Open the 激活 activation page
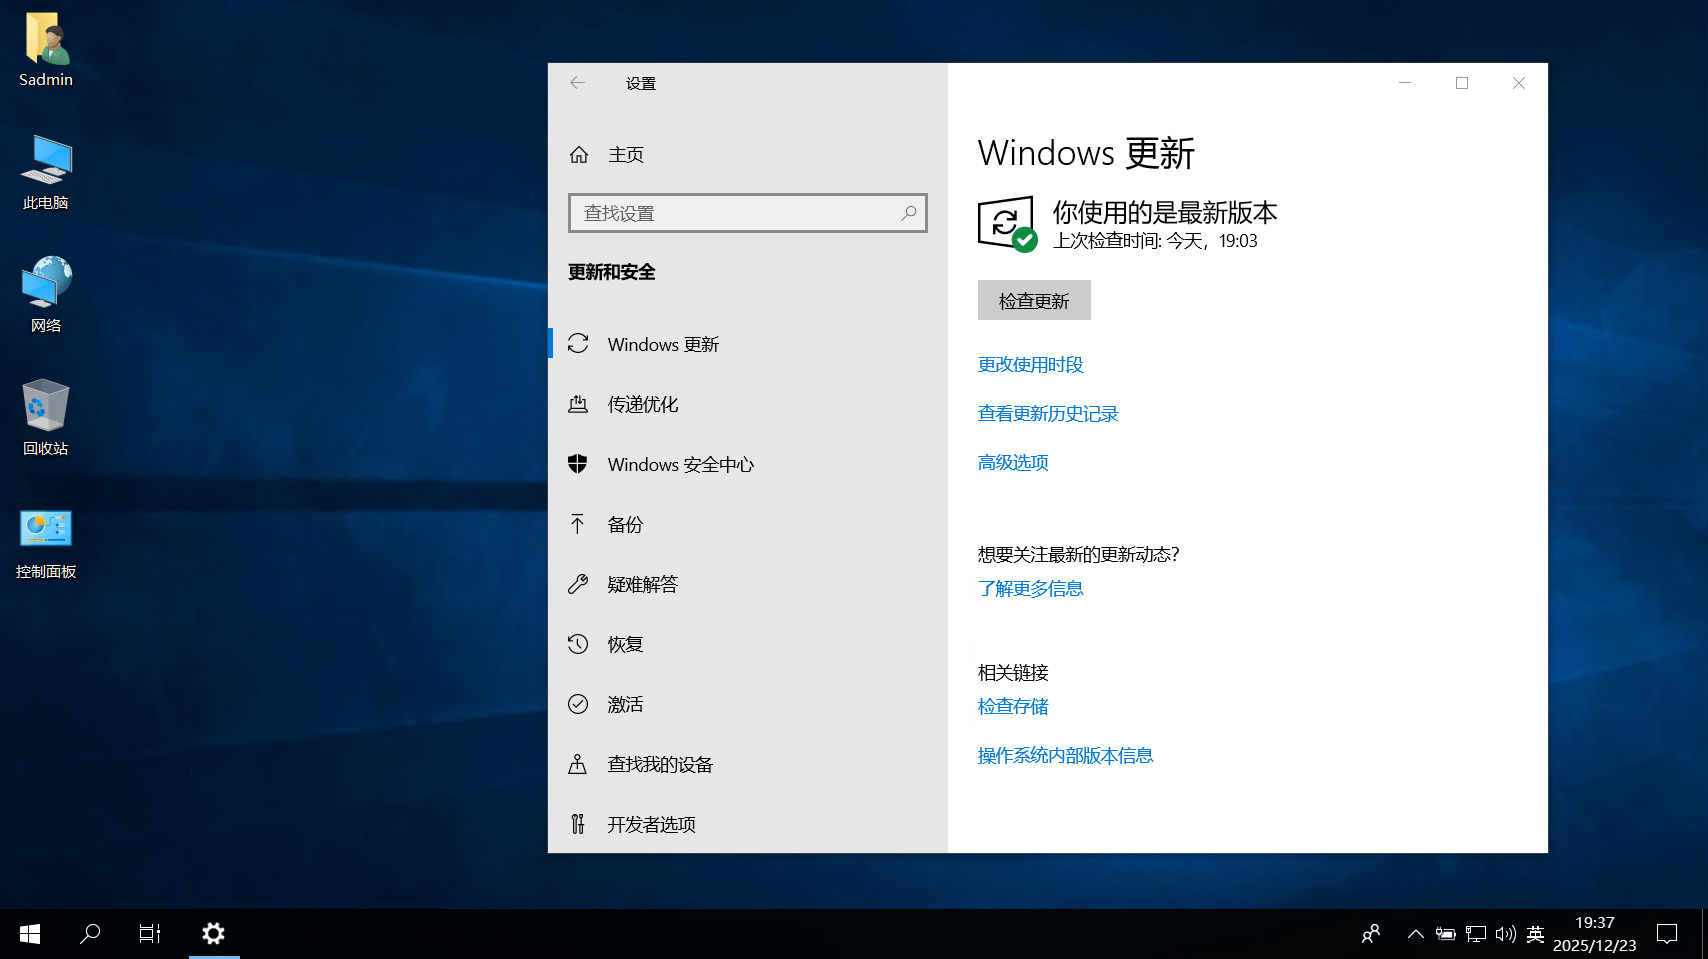Viewport: 1708px width, 959px height. [x=625, y=704]
